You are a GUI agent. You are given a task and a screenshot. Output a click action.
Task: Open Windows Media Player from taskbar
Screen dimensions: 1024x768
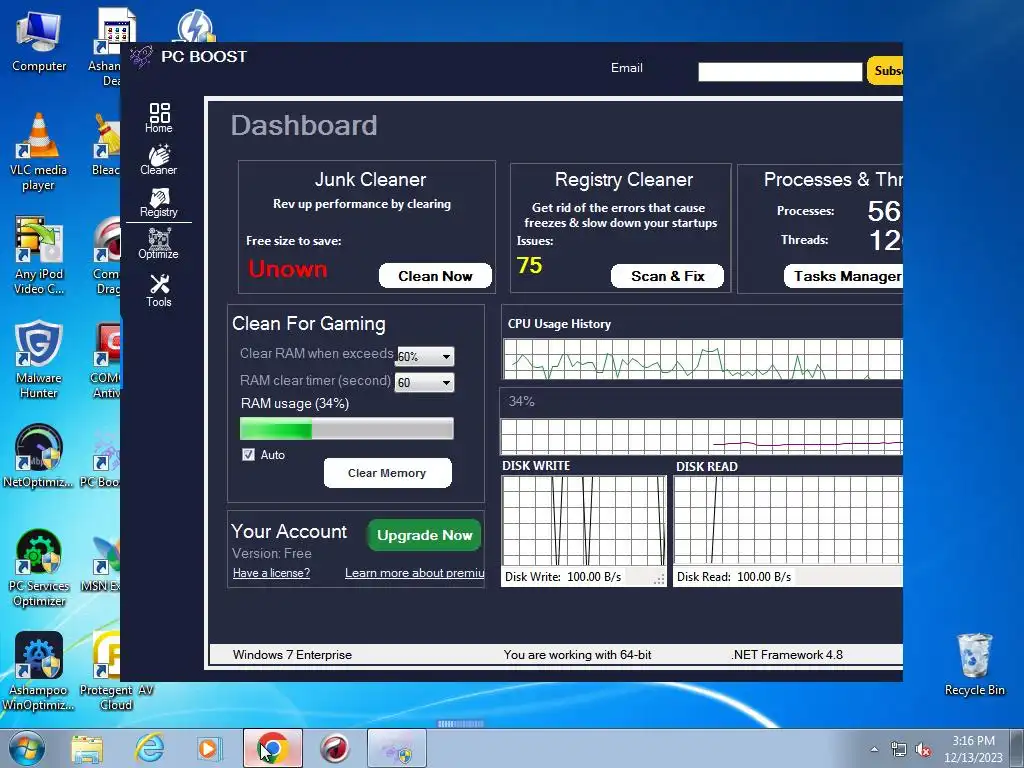click(x=210, y=748)
